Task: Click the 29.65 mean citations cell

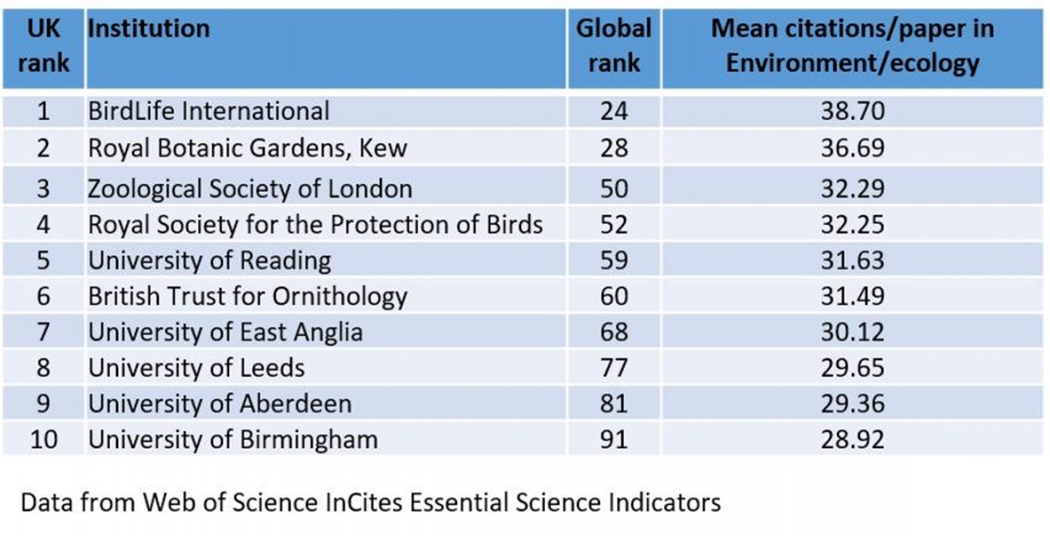Action: click(851, 368)
